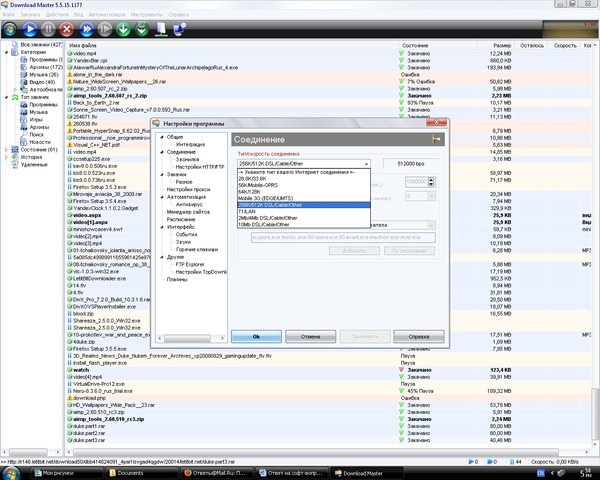Click the Видео (49) category icon
Viewport: 600px width, 480px height.
24,82
